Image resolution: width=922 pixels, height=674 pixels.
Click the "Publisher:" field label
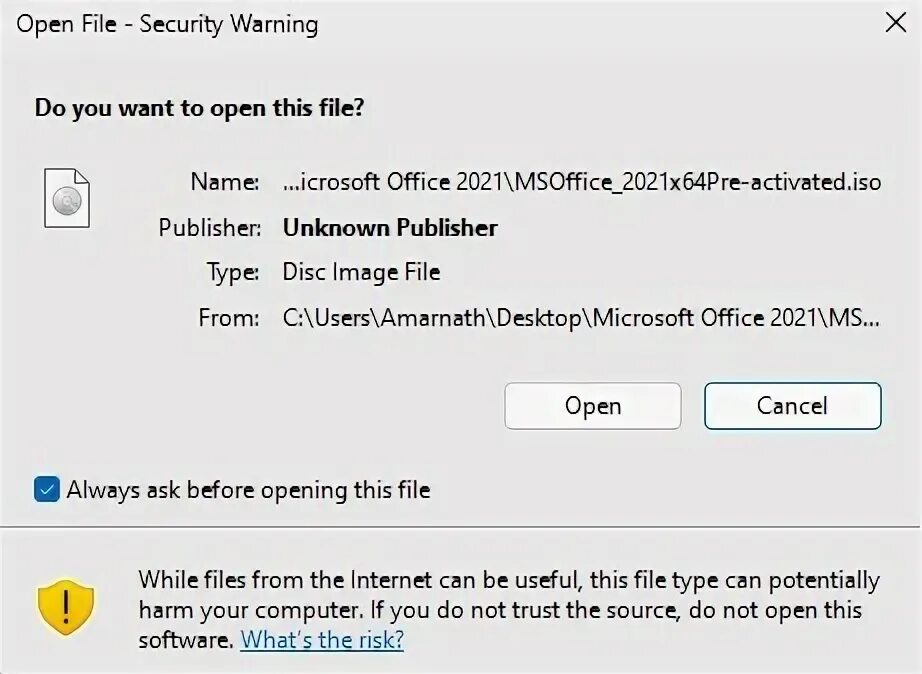pyautogui.click(x=209, y=227)
